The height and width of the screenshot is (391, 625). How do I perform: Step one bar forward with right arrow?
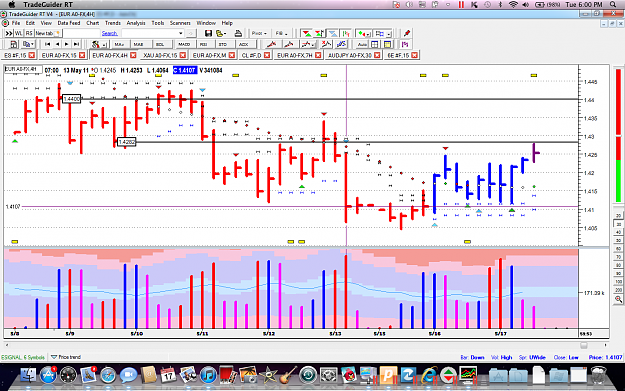point(67,44)
